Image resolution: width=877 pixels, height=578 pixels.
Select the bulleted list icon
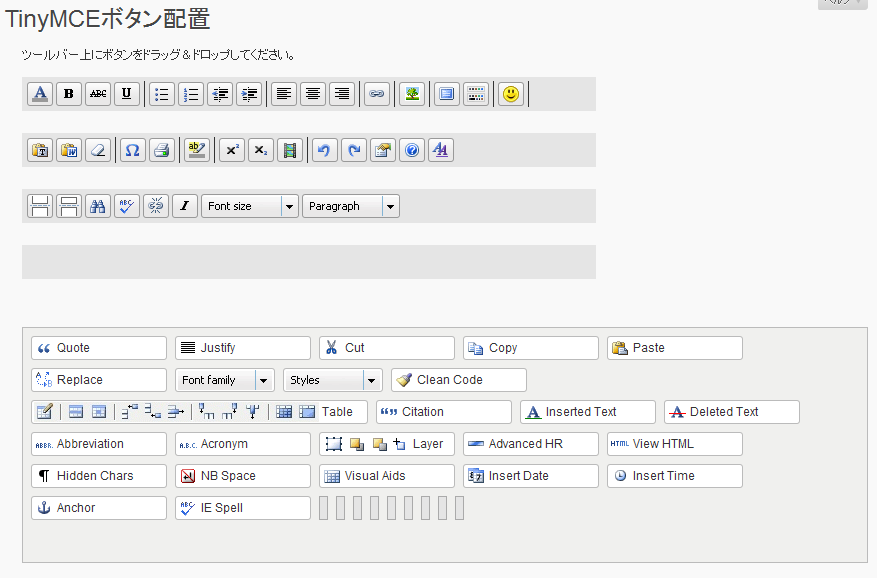(x=162, y=94)
